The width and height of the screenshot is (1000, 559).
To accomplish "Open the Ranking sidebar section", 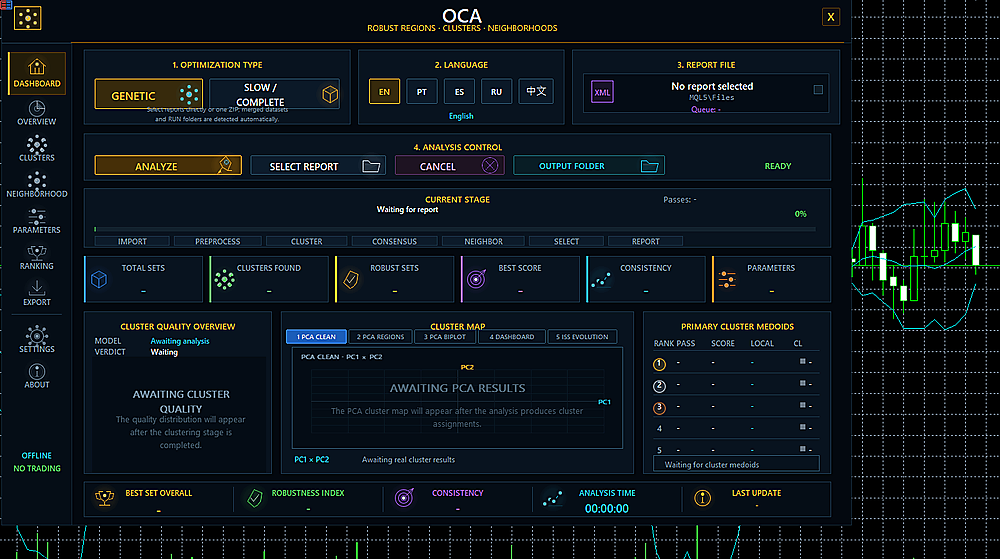I will tap(37, 258).
